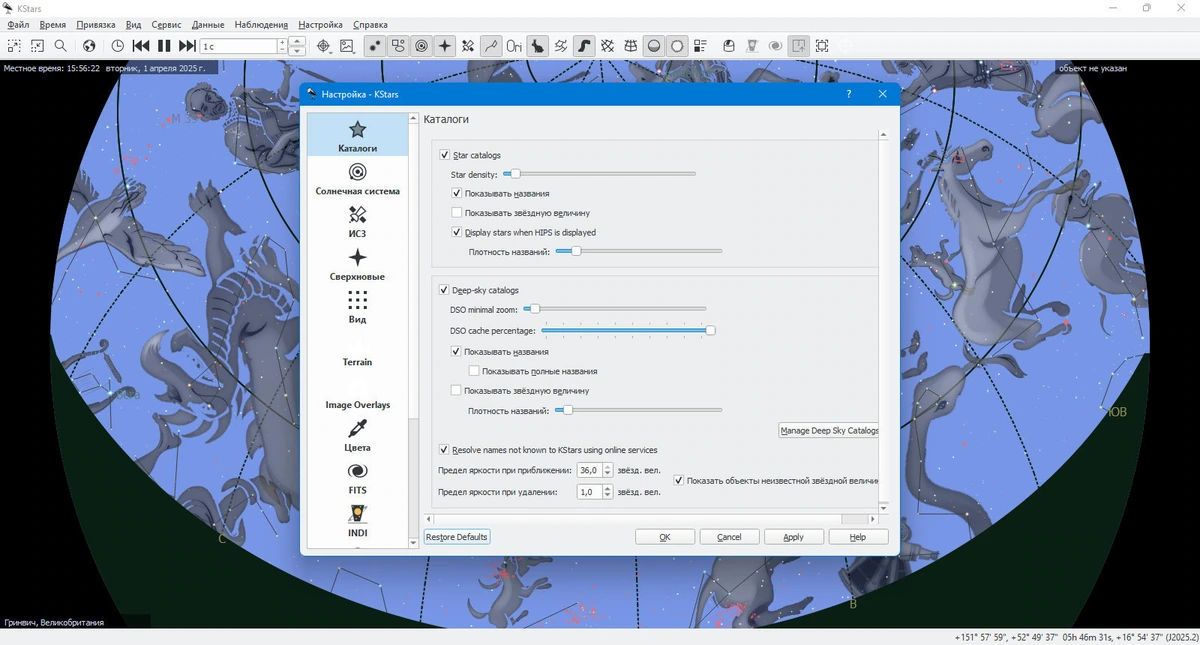The width and height of the screenshot is (1200, 645).
Task: Click the zoom in toolbar icon
Action: tap(14, 45)
